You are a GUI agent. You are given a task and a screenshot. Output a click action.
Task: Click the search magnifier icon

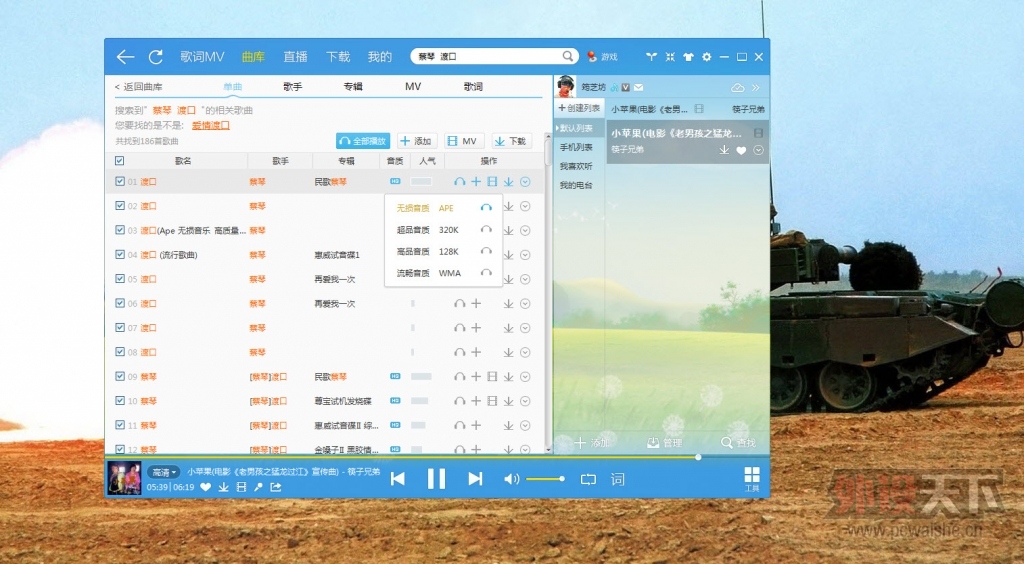568,57
